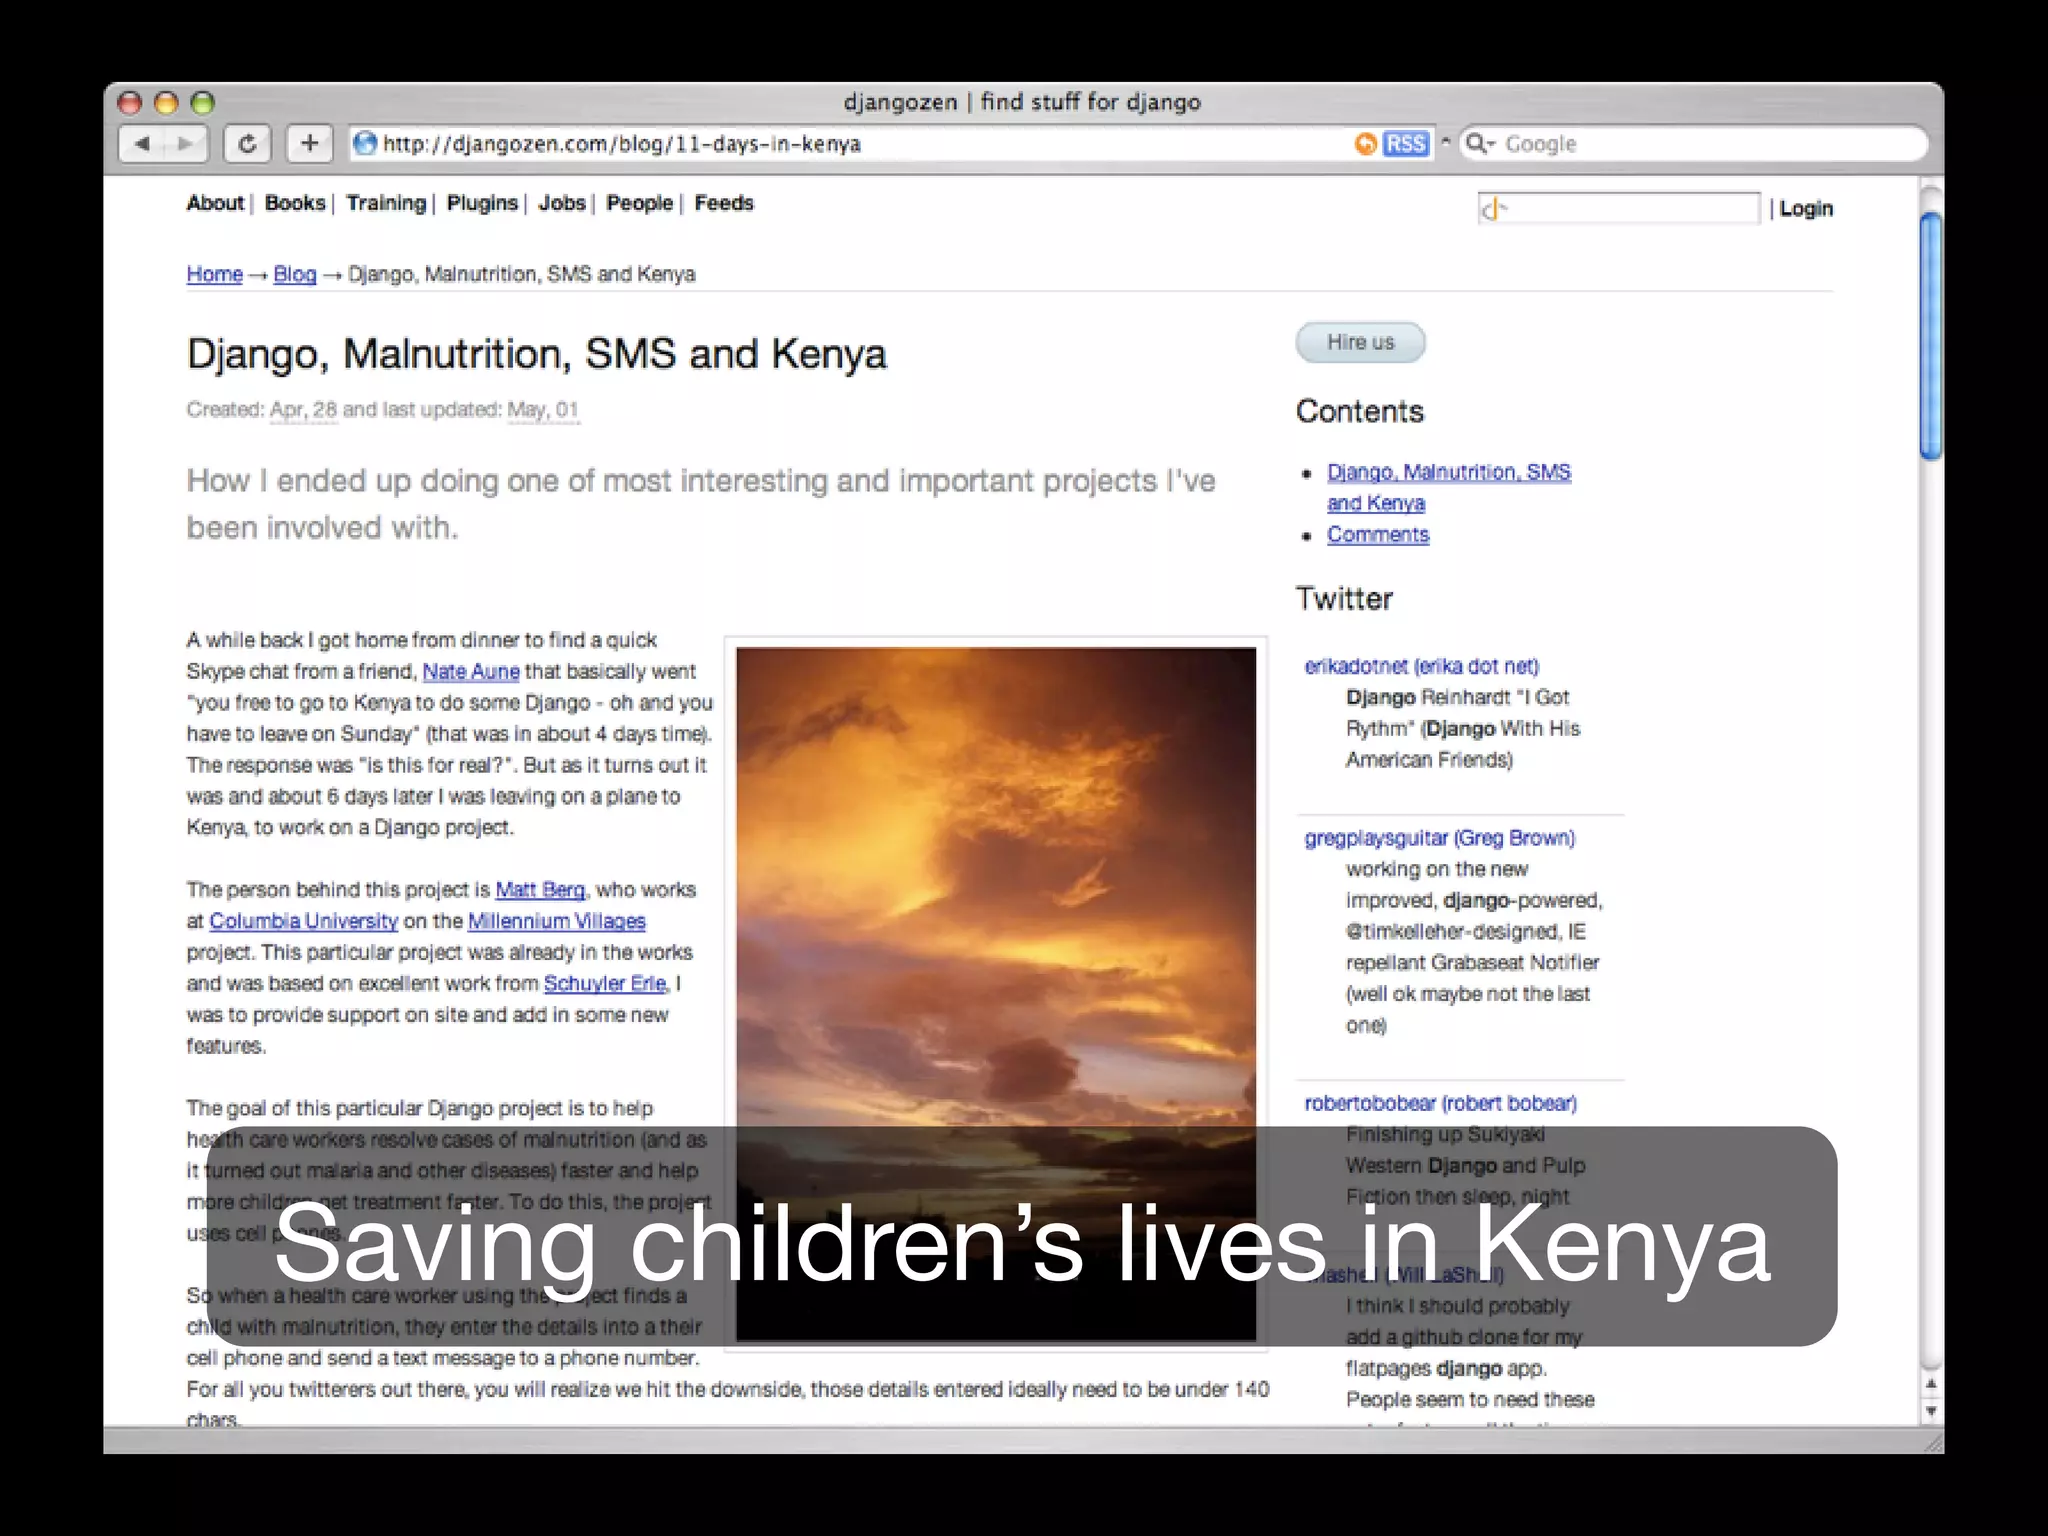
Task: Open the Books menu item
Action: (x=295, y=203)
